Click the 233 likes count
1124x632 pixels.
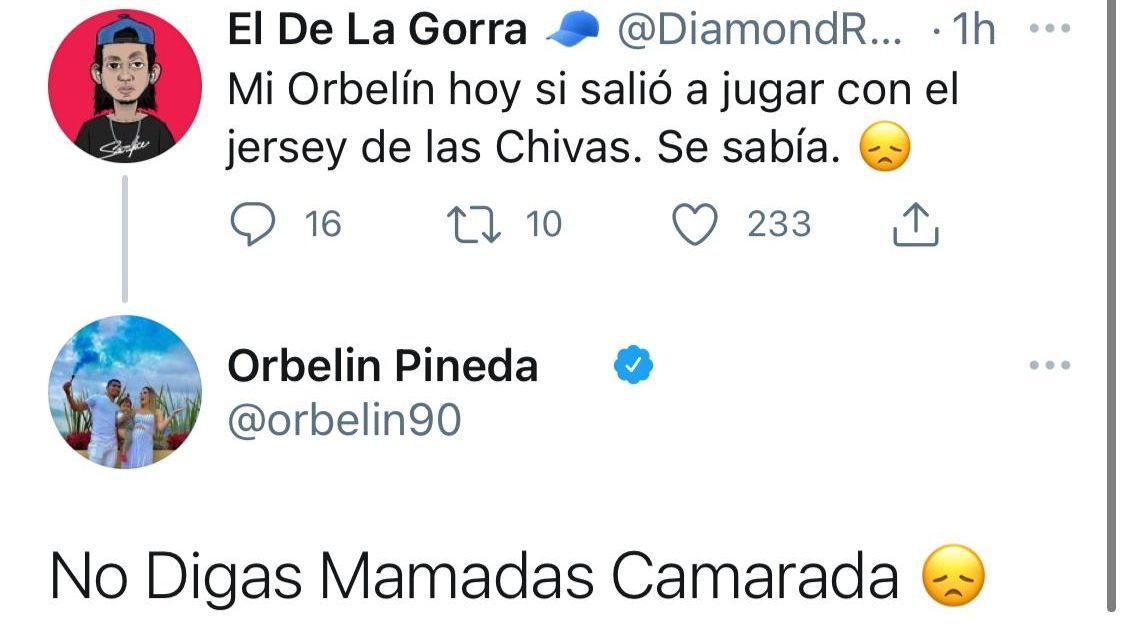tap(779, 224)
